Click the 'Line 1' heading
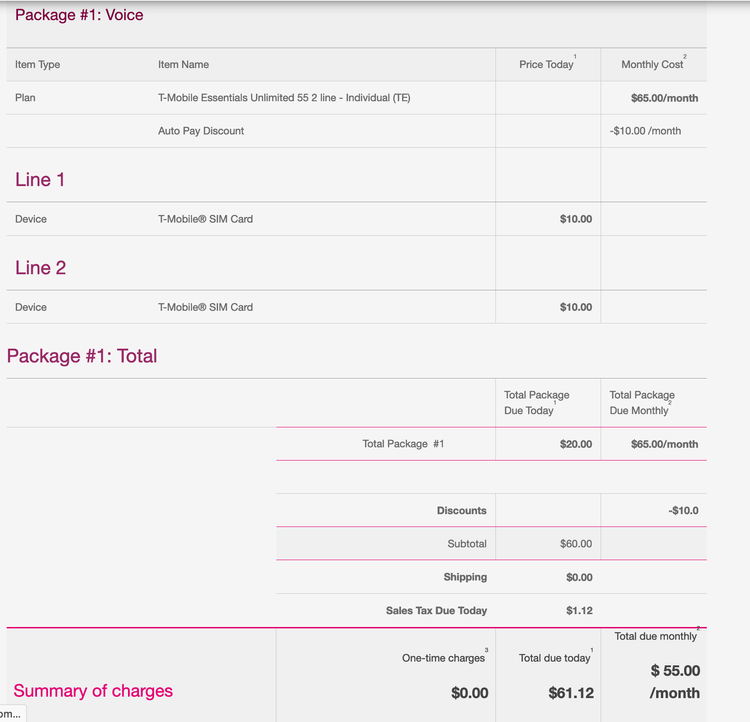 pyautogui.click(x=40, y=180)
